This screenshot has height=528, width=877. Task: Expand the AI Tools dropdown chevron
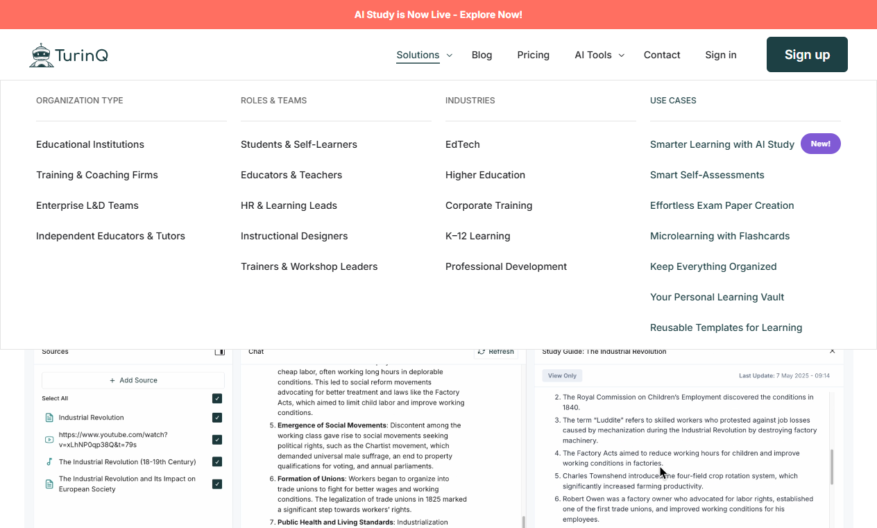tap(621, 55)
